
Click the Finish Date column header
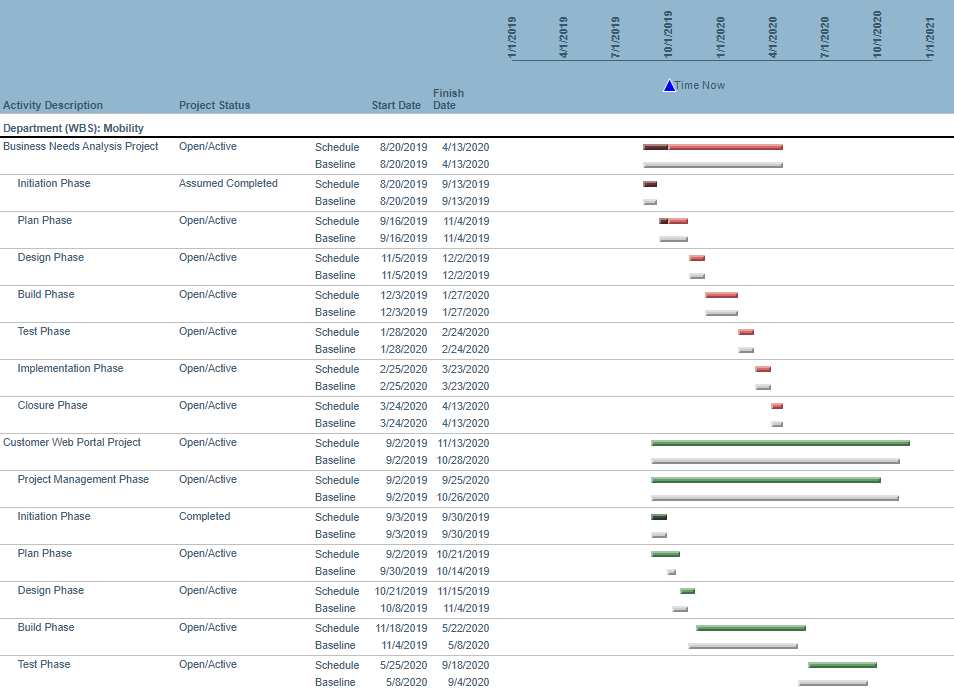(448, 99)
